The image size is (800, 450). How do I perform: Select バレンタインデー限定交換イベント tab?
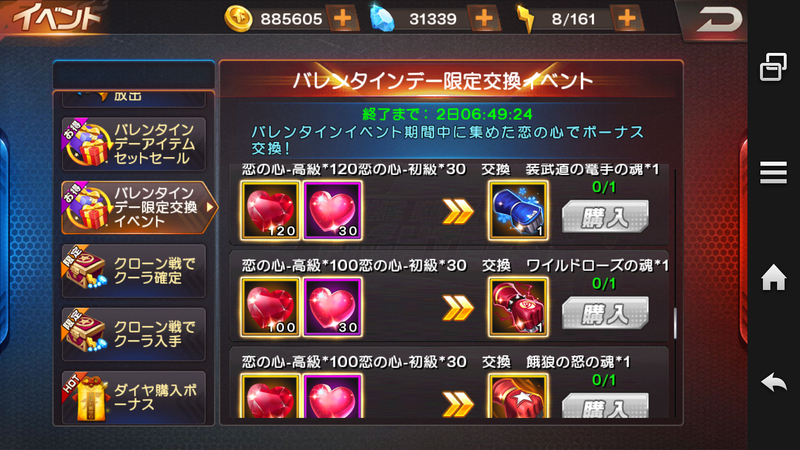[x=138, y=207]
